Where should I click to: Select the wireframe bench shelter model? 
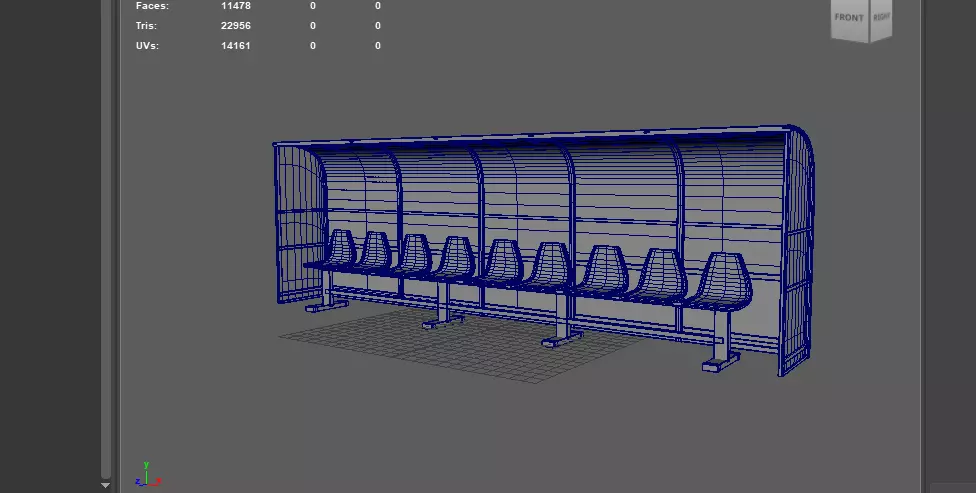[543, 249]
